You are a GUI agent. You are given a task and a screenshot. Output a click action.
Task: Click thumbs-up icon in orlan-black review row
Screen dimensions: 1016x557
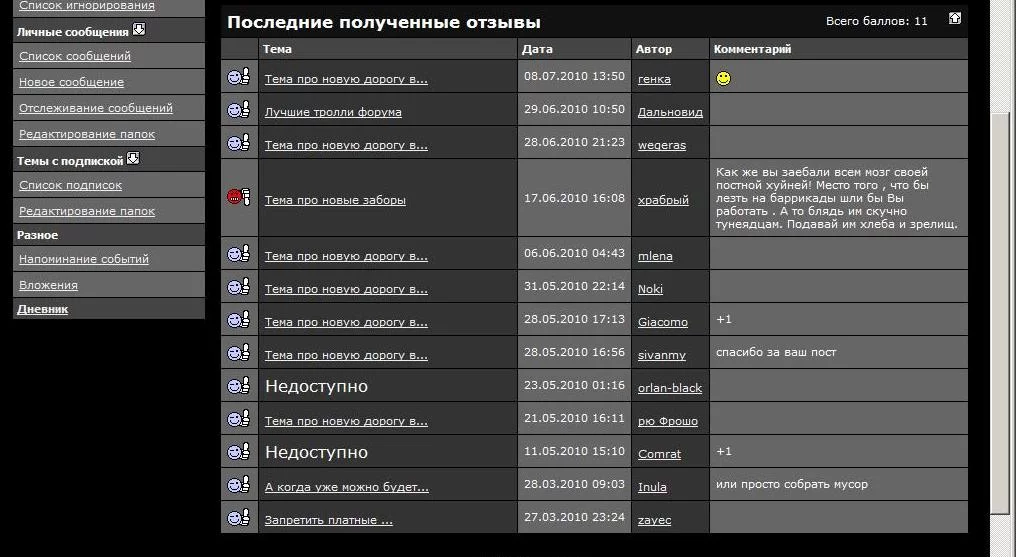239,386
